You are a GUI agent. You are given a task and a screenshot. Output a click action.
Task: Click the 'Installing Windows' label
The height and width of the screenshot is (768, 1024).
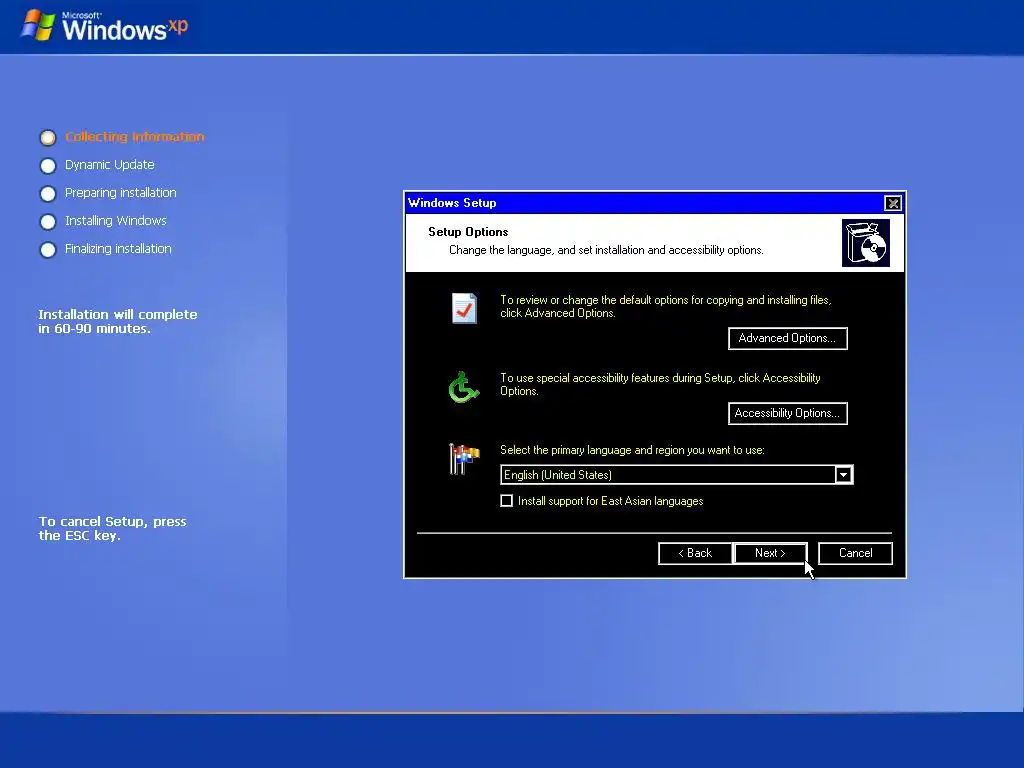point(116,221)
